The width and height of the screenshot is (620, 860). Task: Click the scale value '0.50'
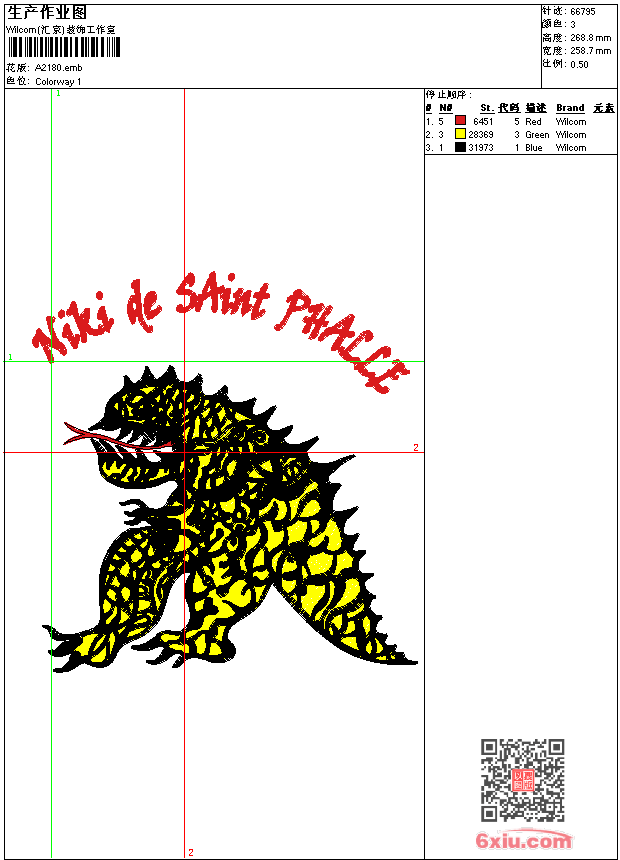click(x=579, y=64)
